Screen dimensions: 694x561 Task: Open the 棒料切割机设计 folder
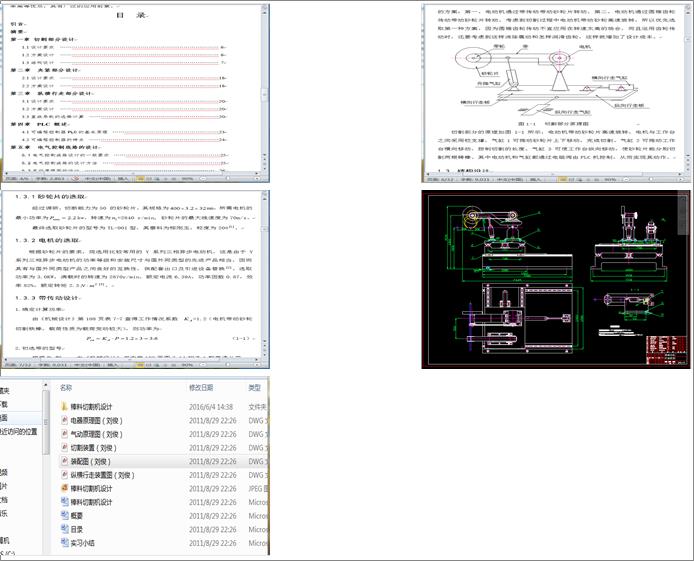91,407
